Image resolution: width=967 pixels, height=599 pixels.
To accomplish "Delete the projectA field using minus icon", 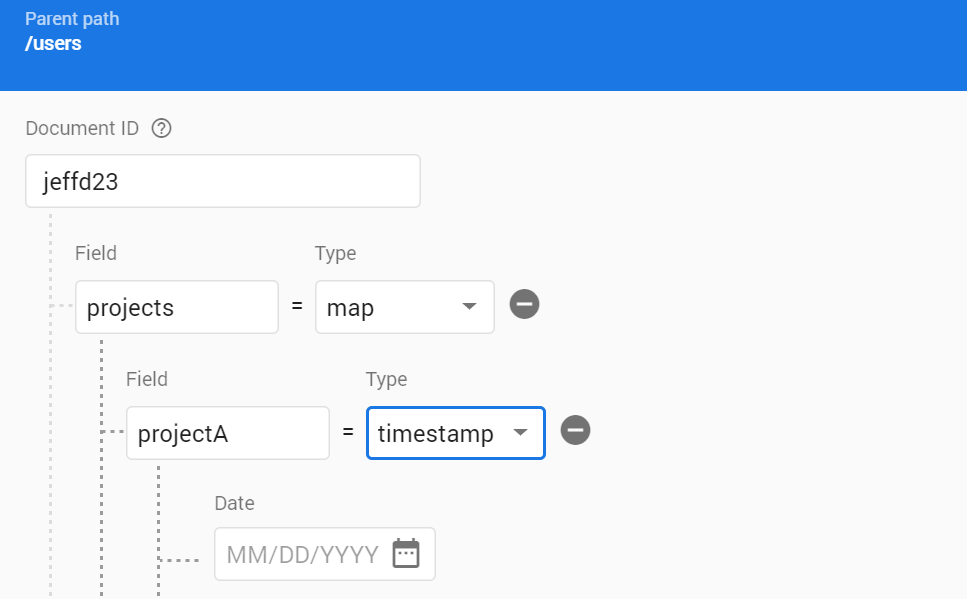I will point(575,430).
